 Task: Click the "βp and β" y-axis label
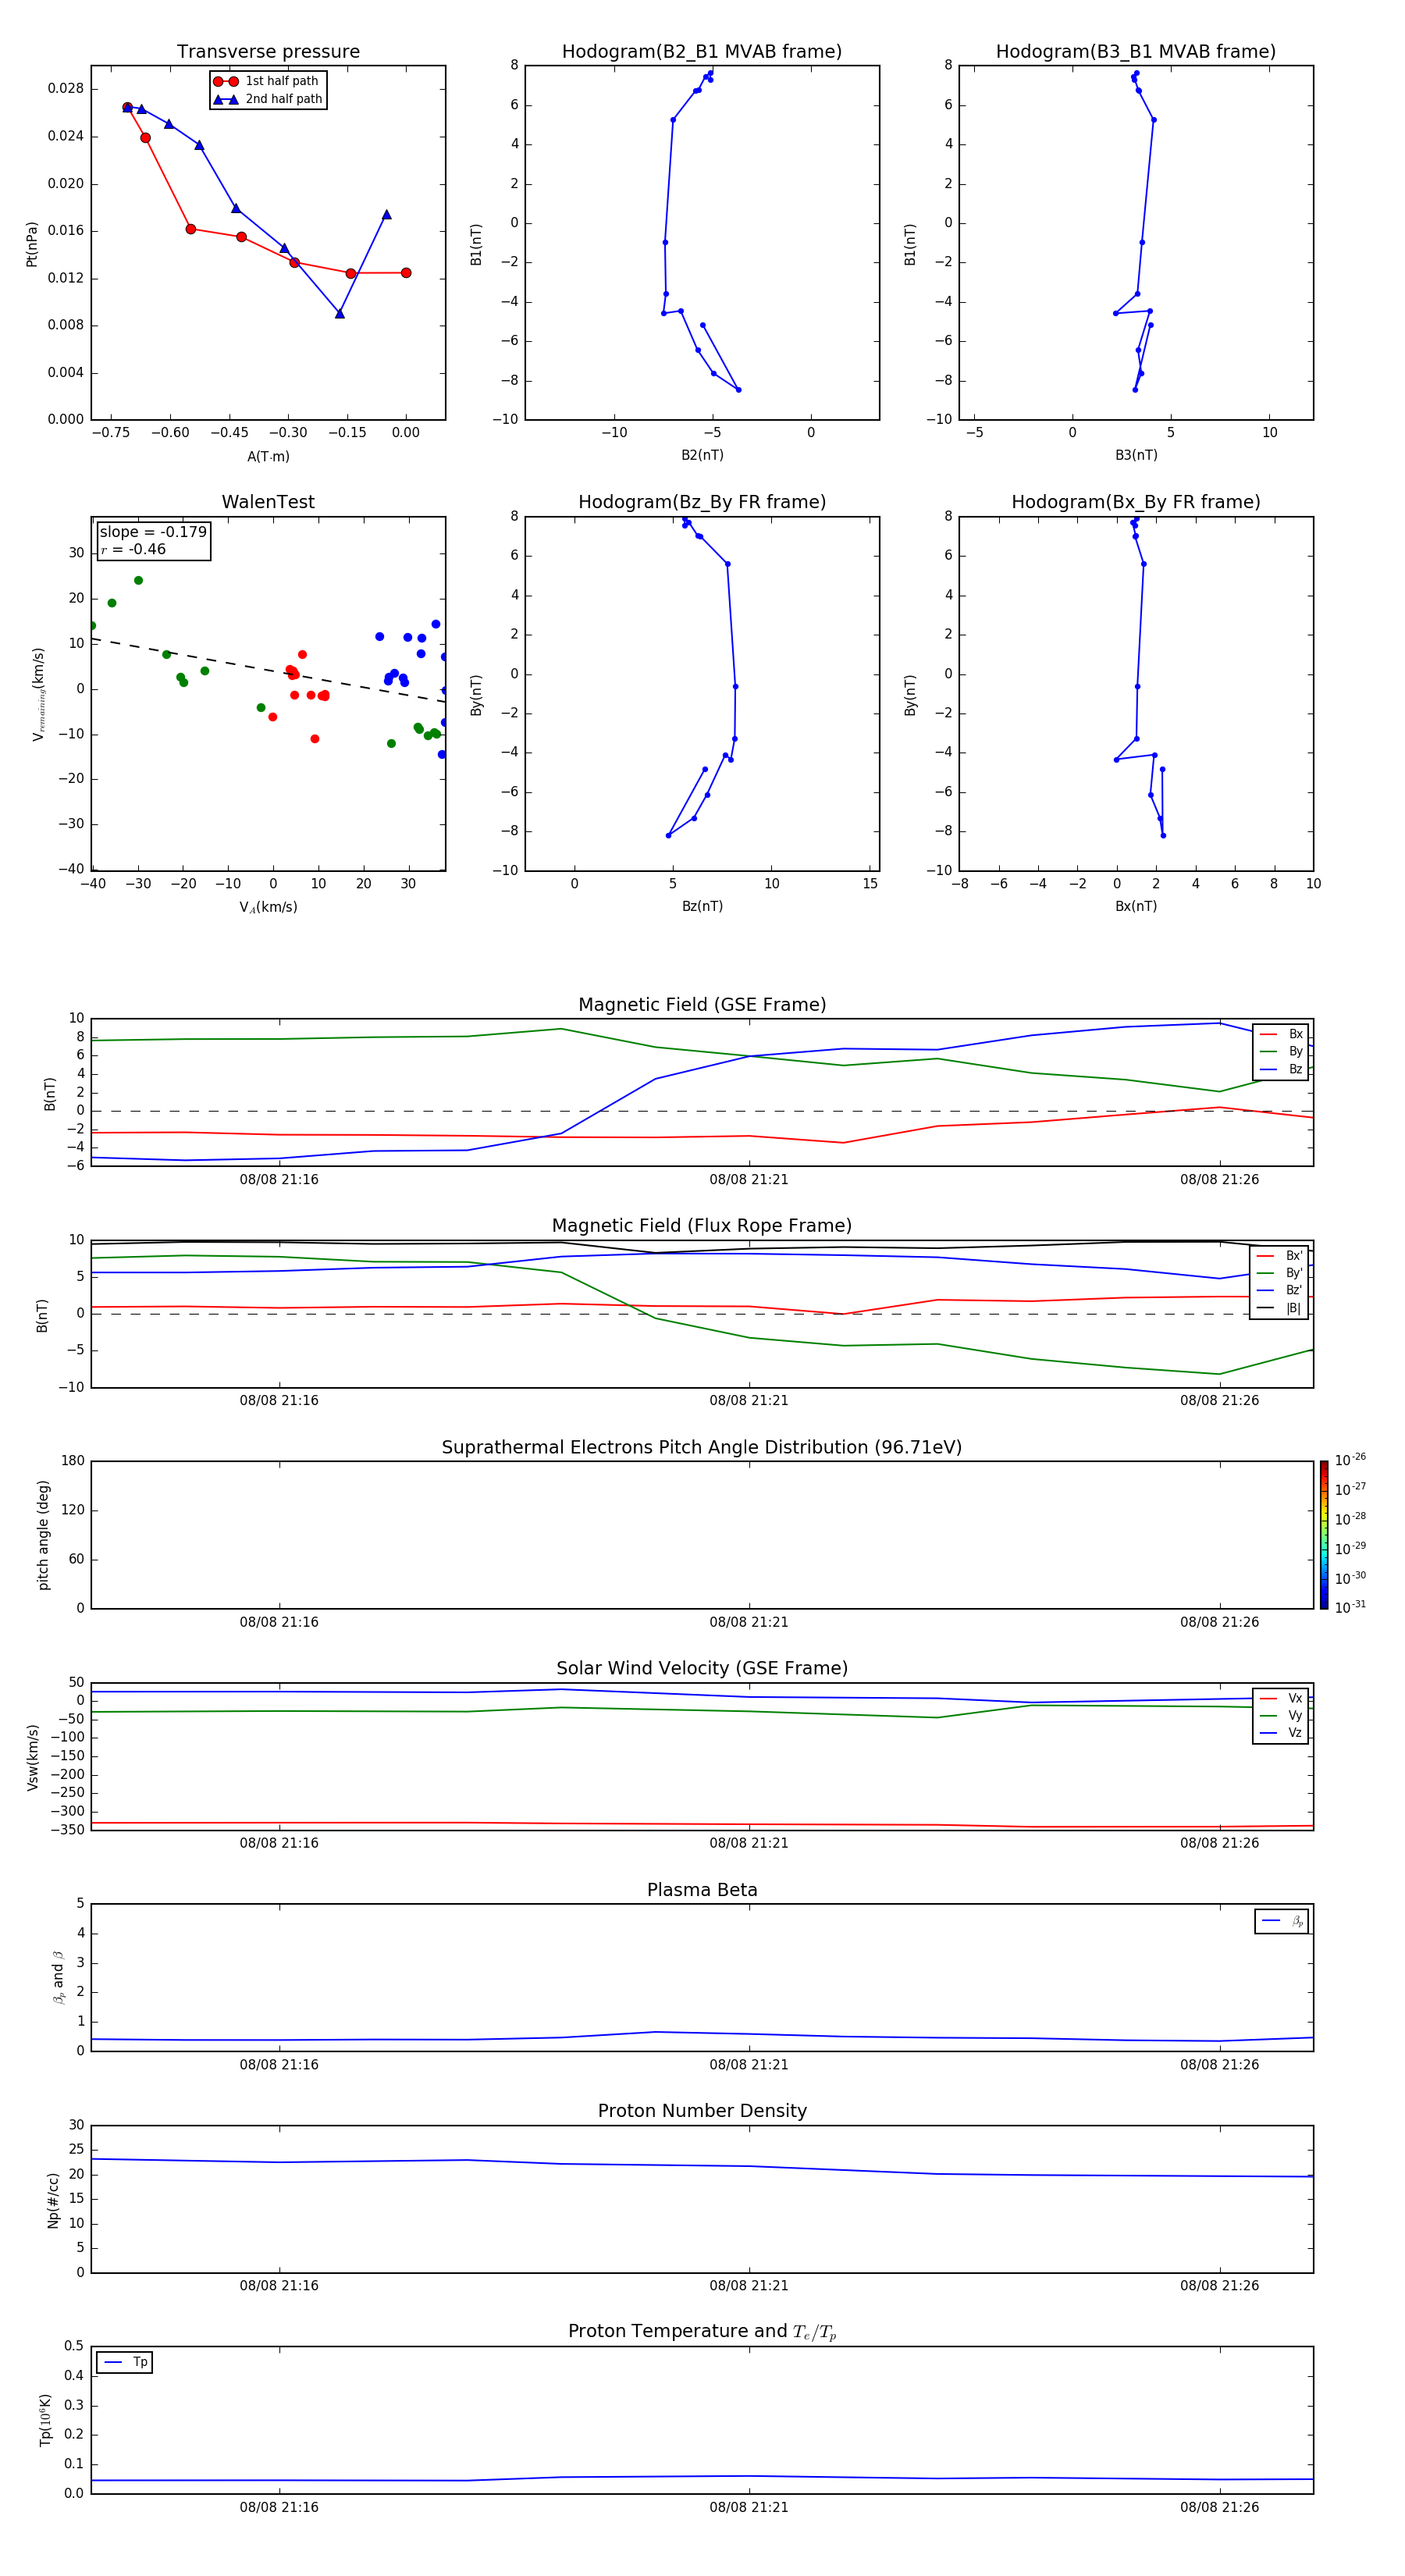coord(58,1977)
